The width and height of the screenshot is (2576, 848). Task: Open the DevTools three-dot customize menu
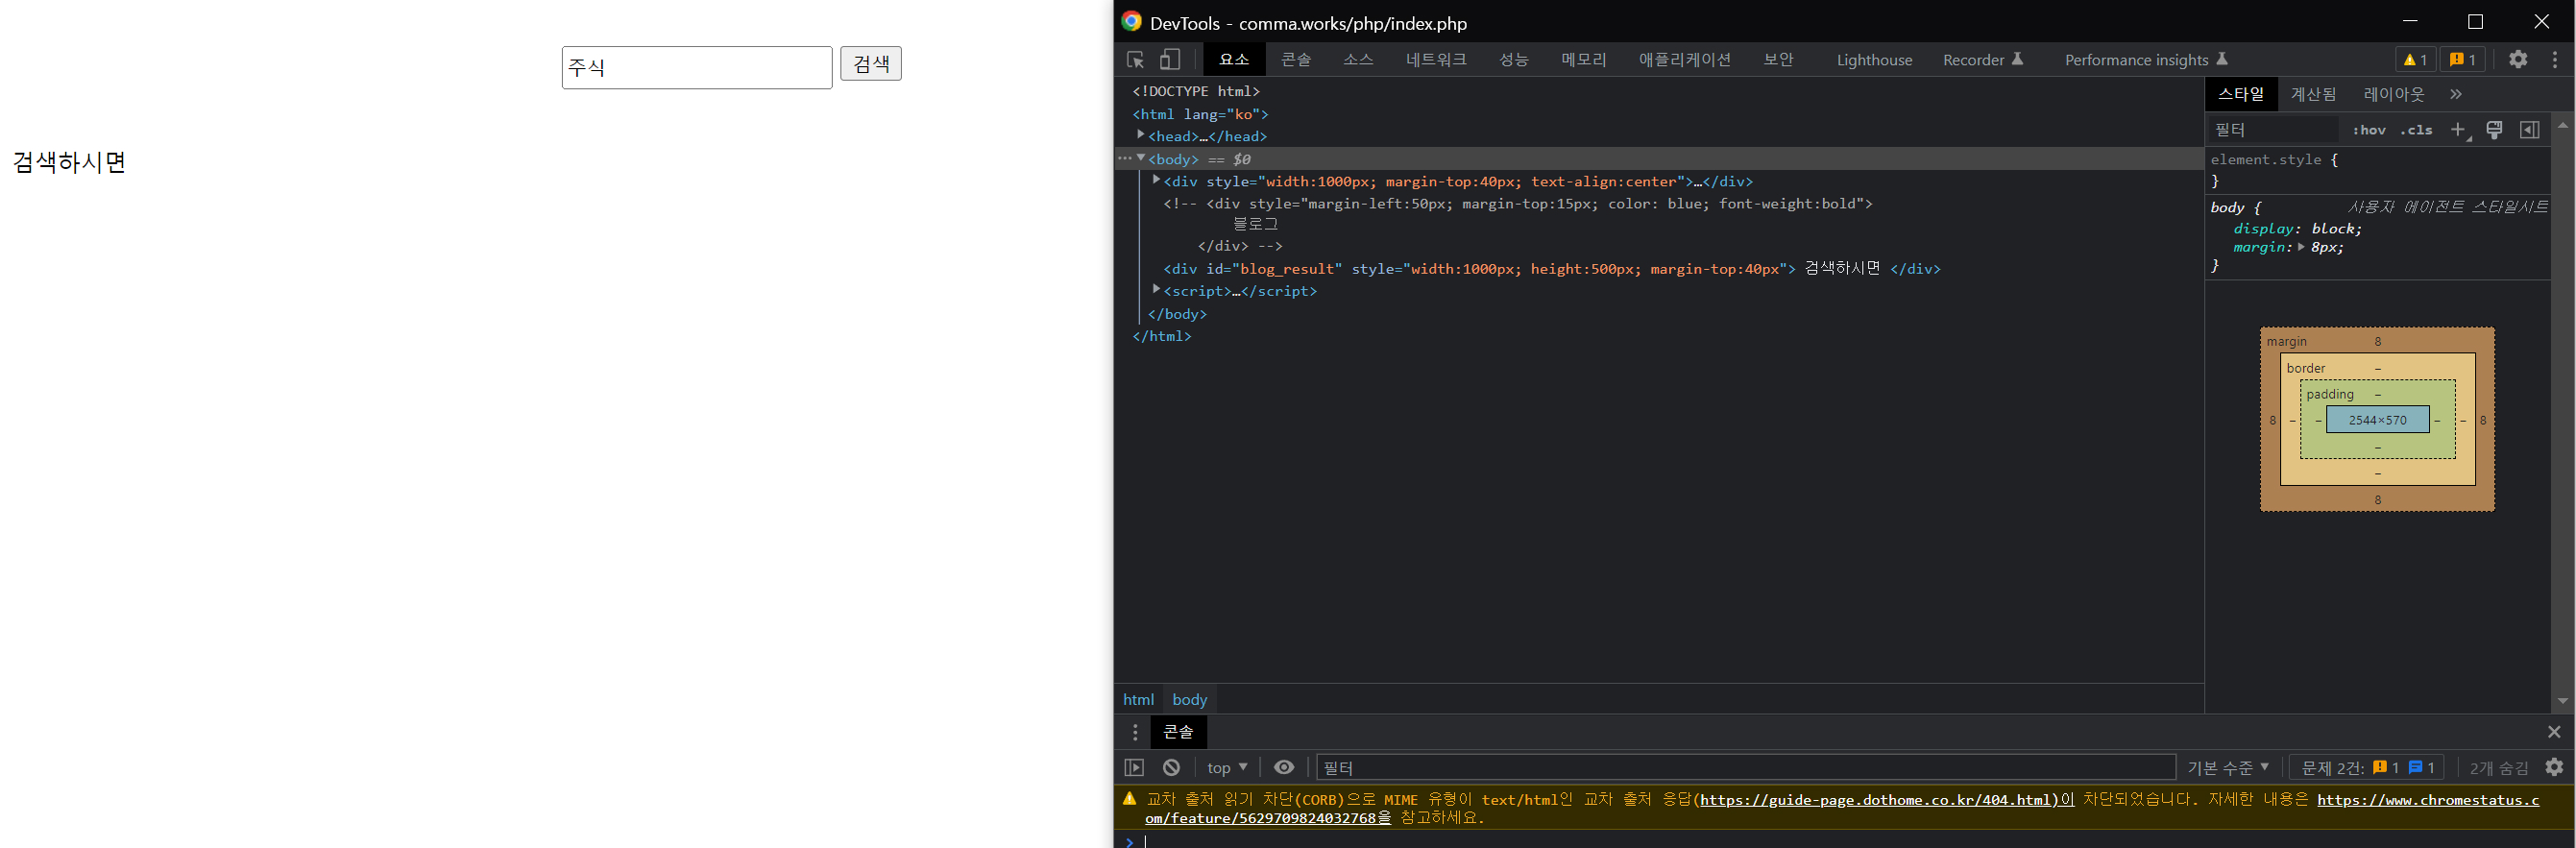2554,60
